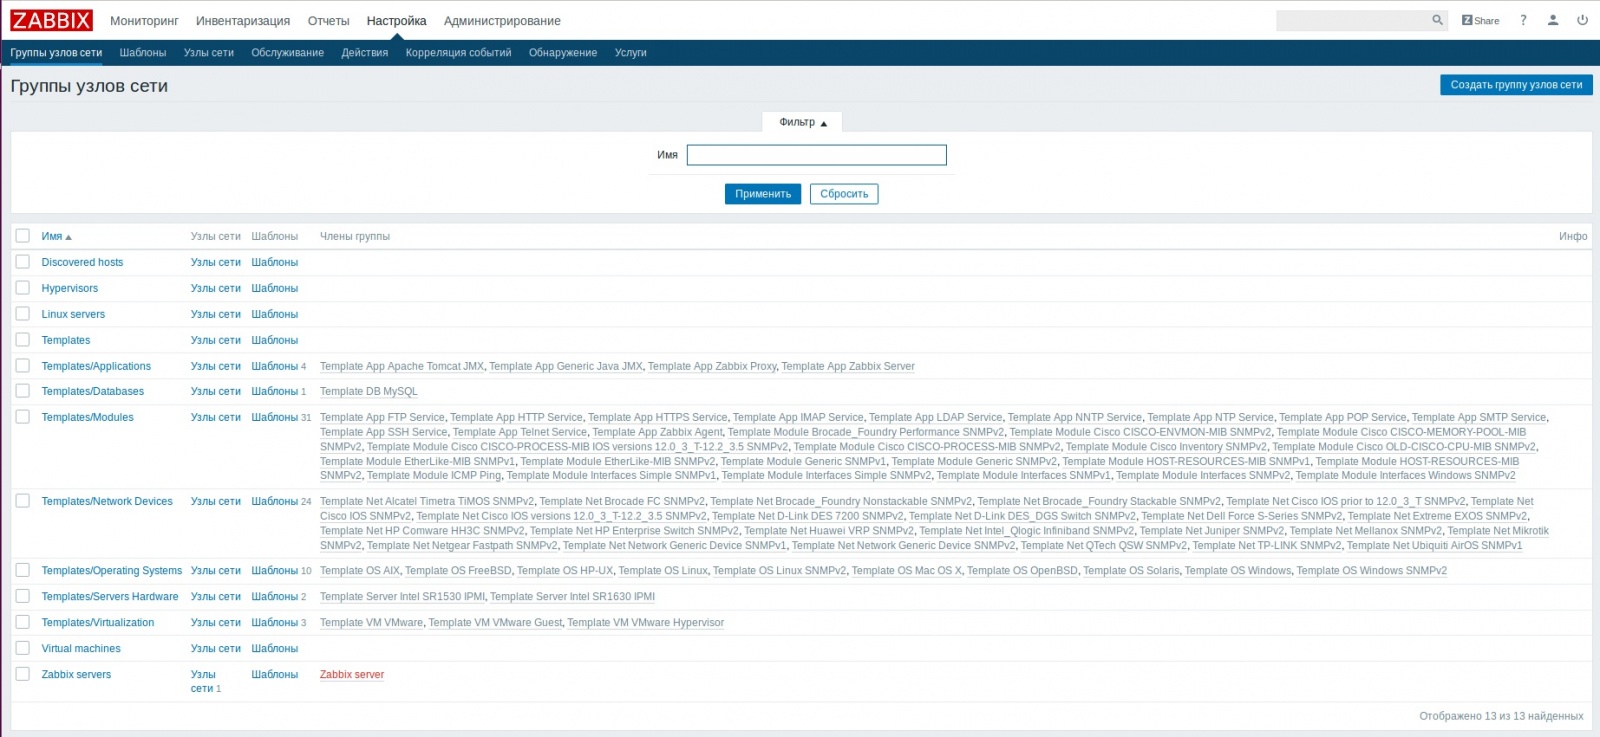Open Template App Apache Tomcat JMX link
Screen dimensions: 1600x737
pos(402,366)
